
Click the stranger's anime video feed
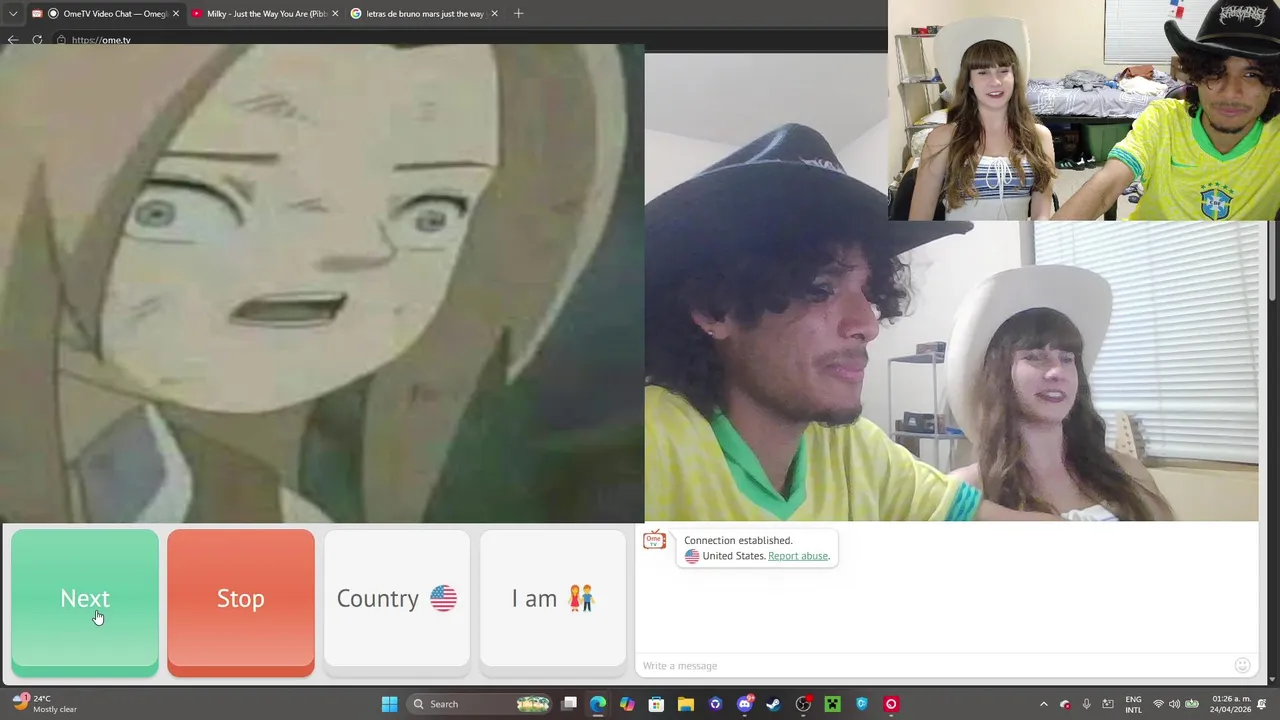coord(322,283)
